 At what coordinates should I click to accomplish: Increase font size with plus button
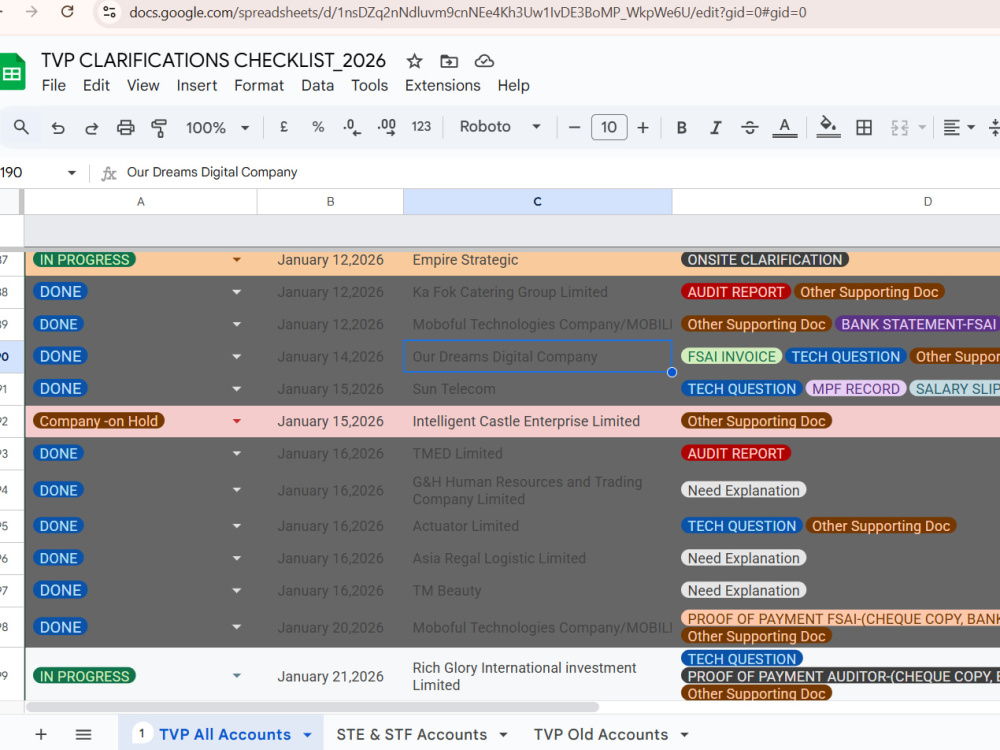[643, 127]
